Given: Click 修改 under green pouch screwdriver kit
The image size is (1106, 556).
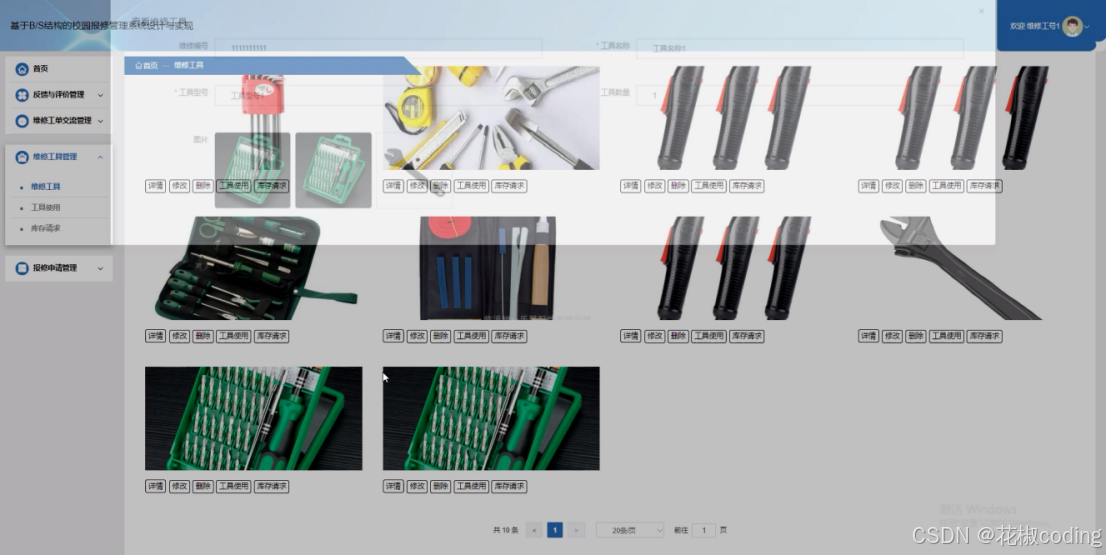Looking at the screenshot, I should [179, 337].
